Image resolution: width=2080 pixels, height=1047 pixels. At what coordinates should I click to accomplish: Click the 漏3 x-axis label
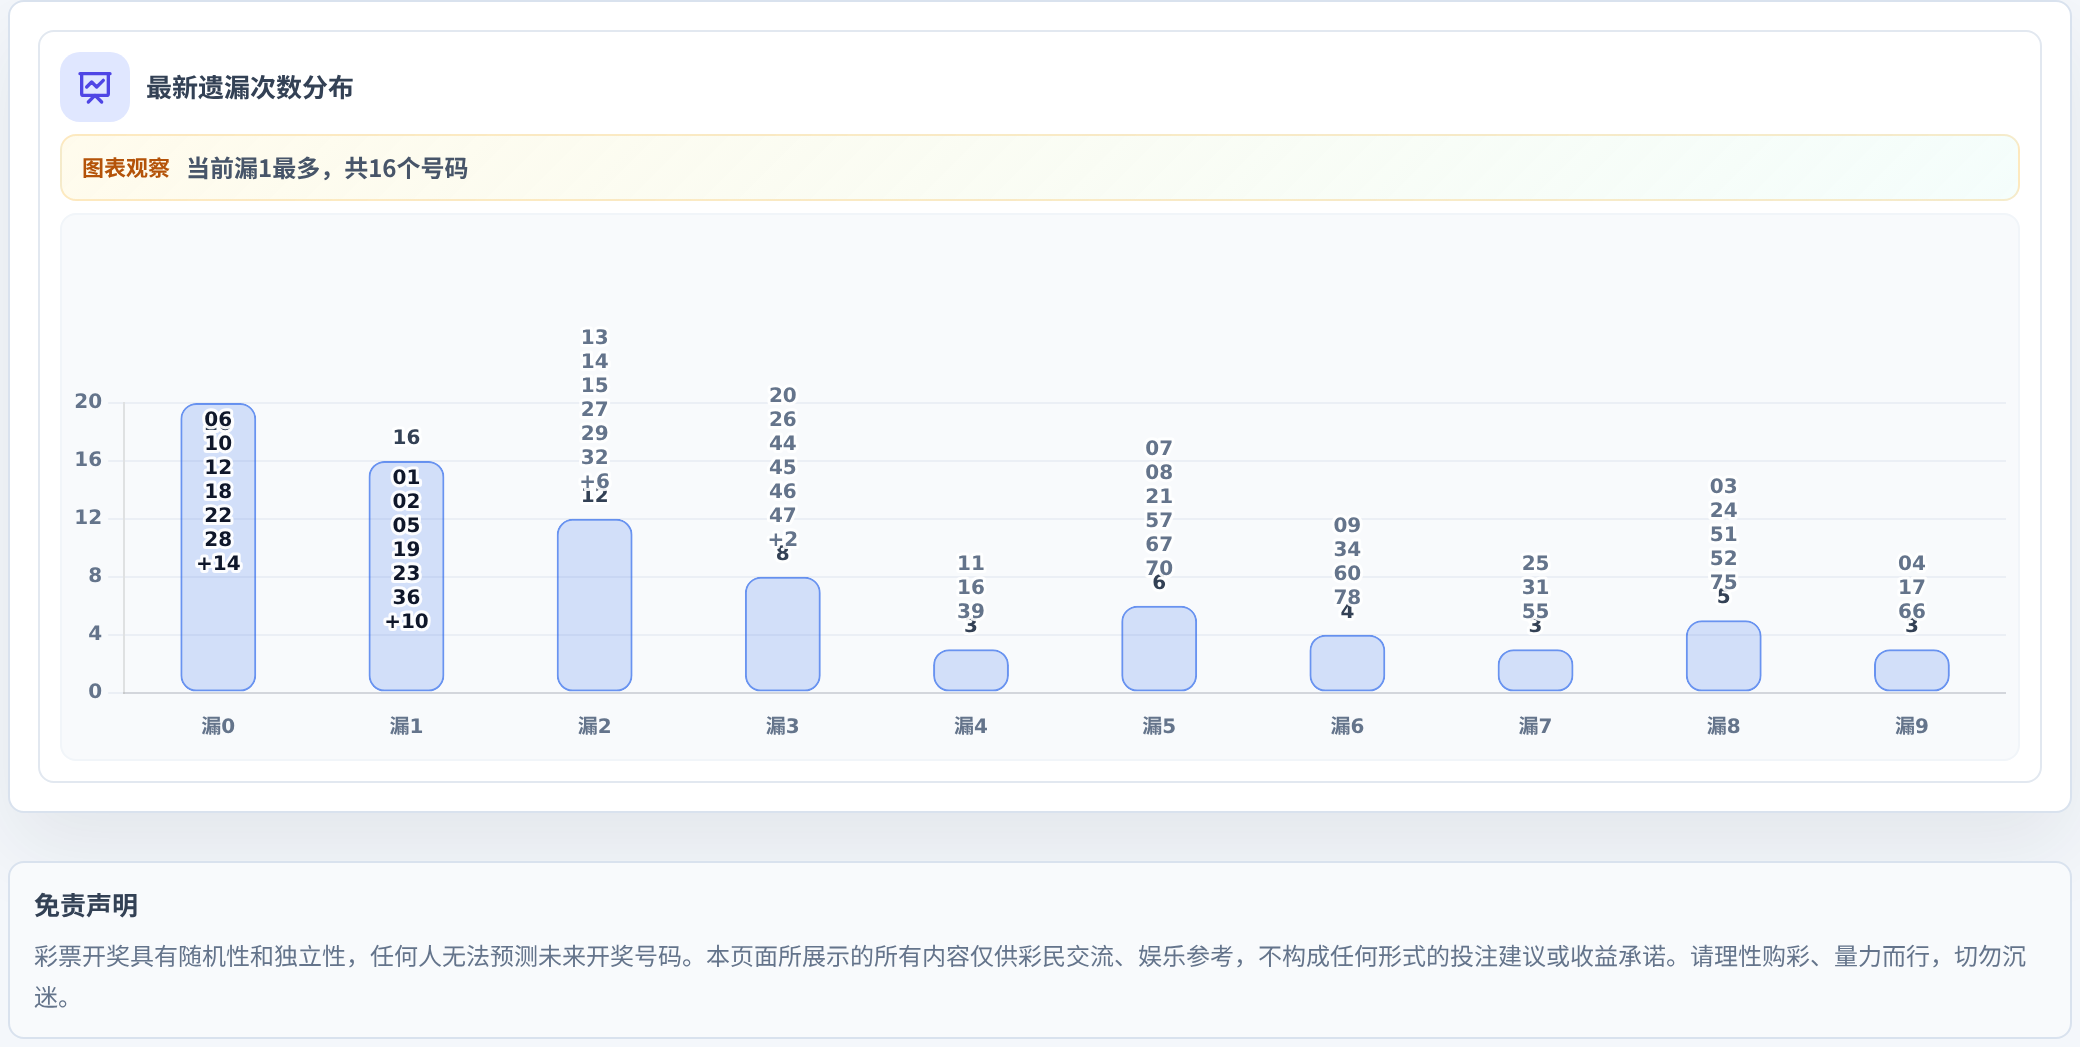782,726
